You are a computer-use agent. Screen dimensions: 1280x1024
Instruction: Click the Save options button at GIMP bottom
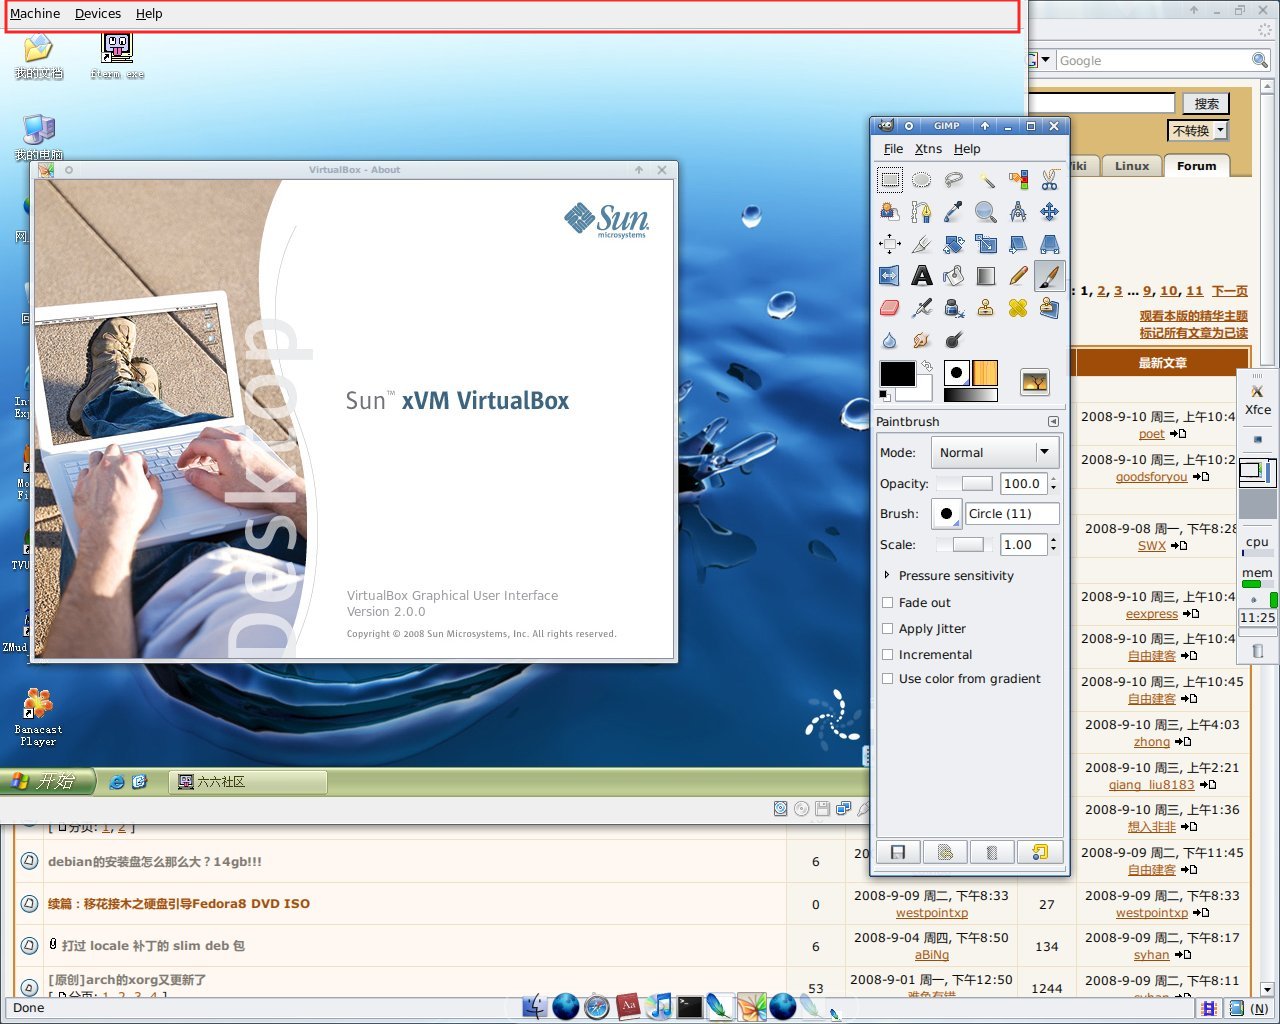[x=898, y=852]
